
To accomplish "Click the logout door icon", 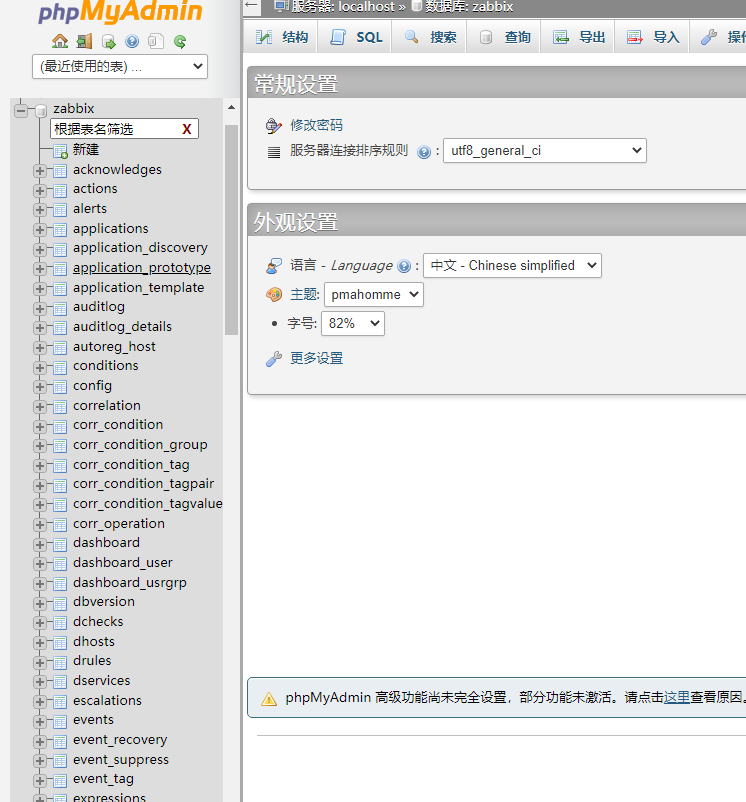I will (84, 42).
